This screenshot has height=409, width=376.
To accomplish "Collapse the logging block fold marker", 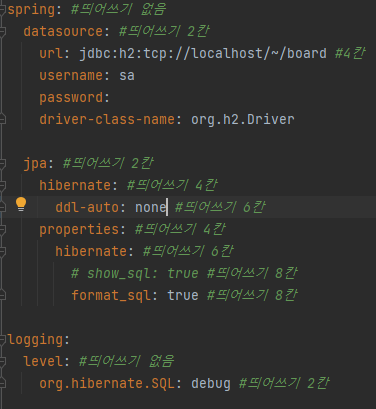I will [2, 340].
